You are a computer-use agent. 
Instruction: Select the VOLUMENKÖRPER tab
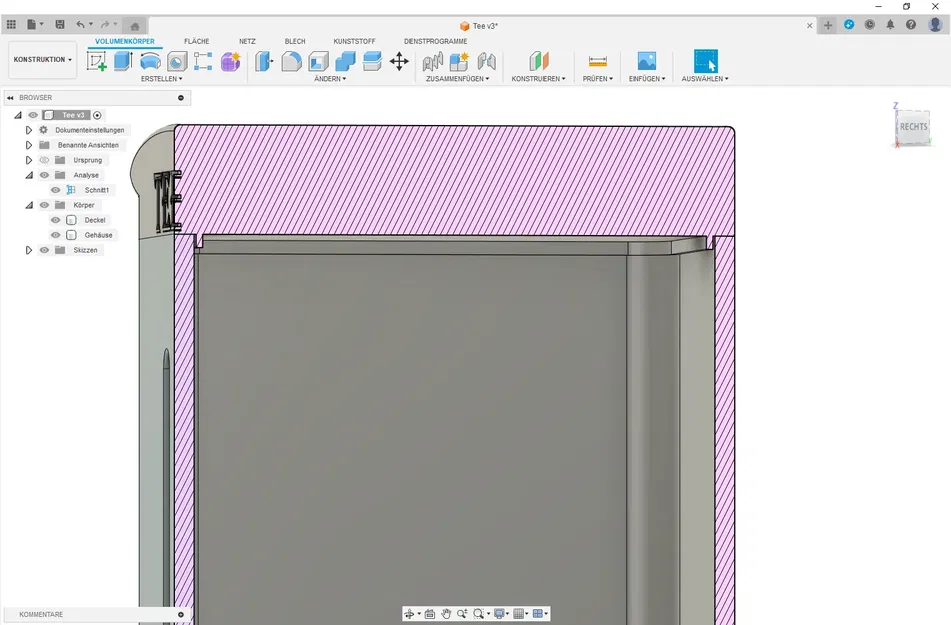coord(124,41)
